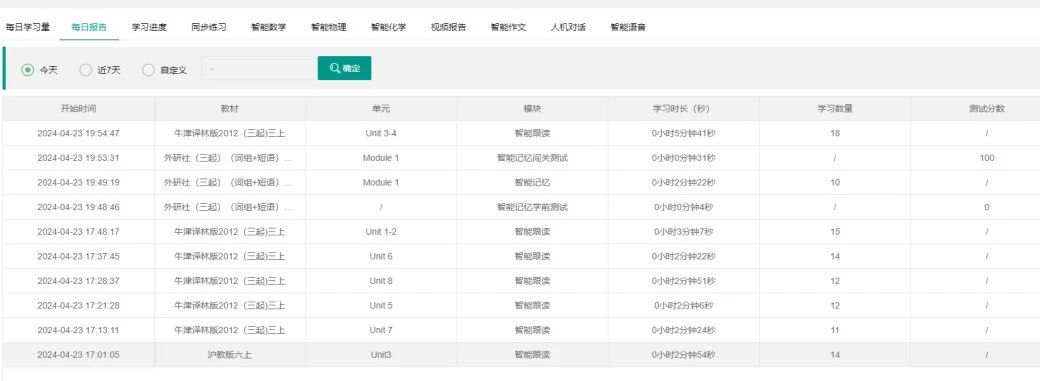Open the 每日学习量 tab
This screenshot has height=381, width=1040.
point(28,27)
